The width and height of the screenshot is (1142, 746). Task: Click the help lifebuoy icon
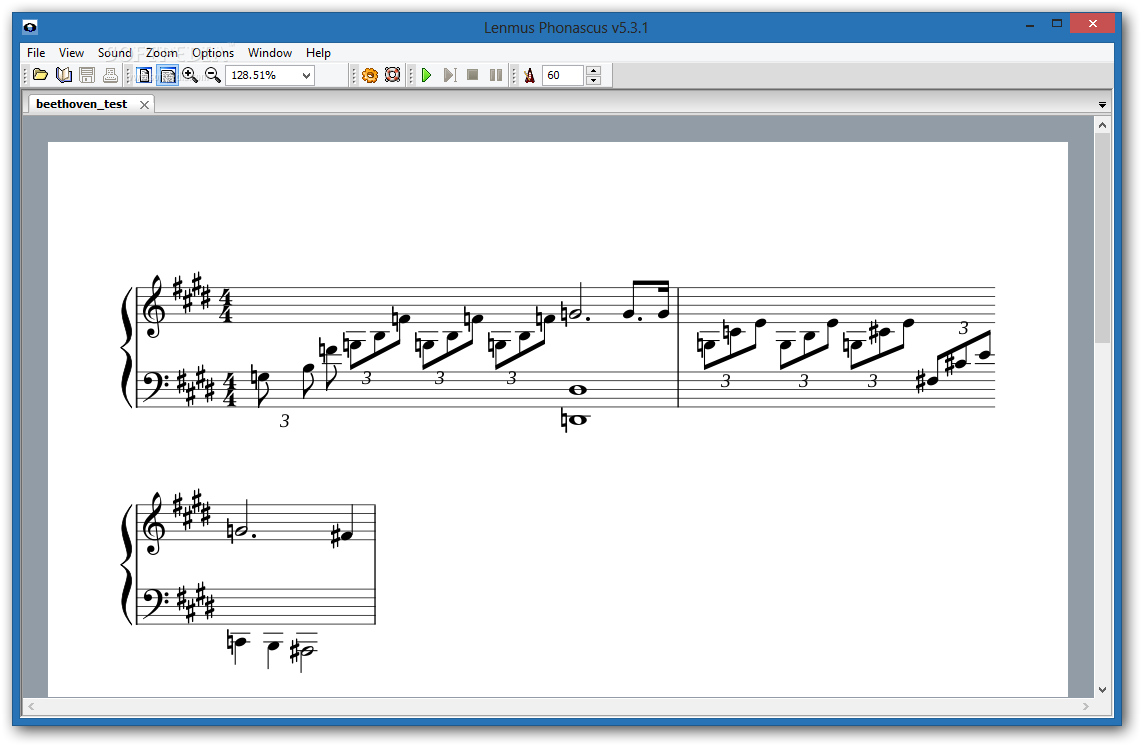pos(393,75)
